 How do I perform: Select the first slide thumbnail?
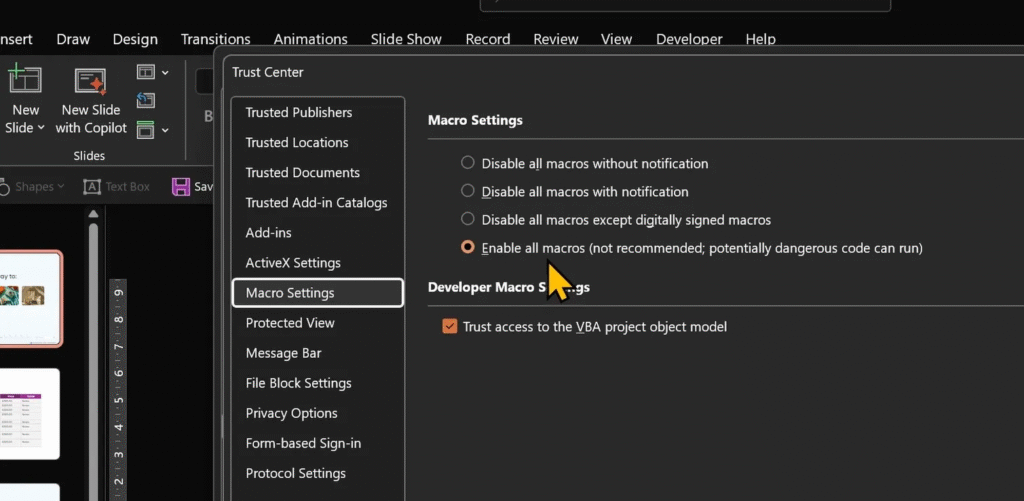pyautogui.click(x=30, y=298)
